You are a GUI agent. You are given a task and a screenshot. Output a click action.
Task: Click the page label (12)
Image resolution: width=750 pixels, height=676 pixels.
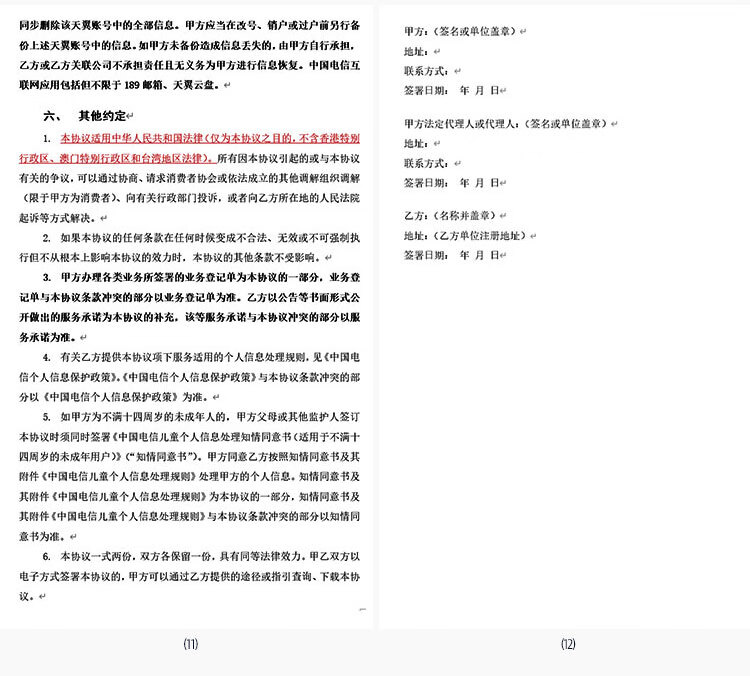point(567,645)
